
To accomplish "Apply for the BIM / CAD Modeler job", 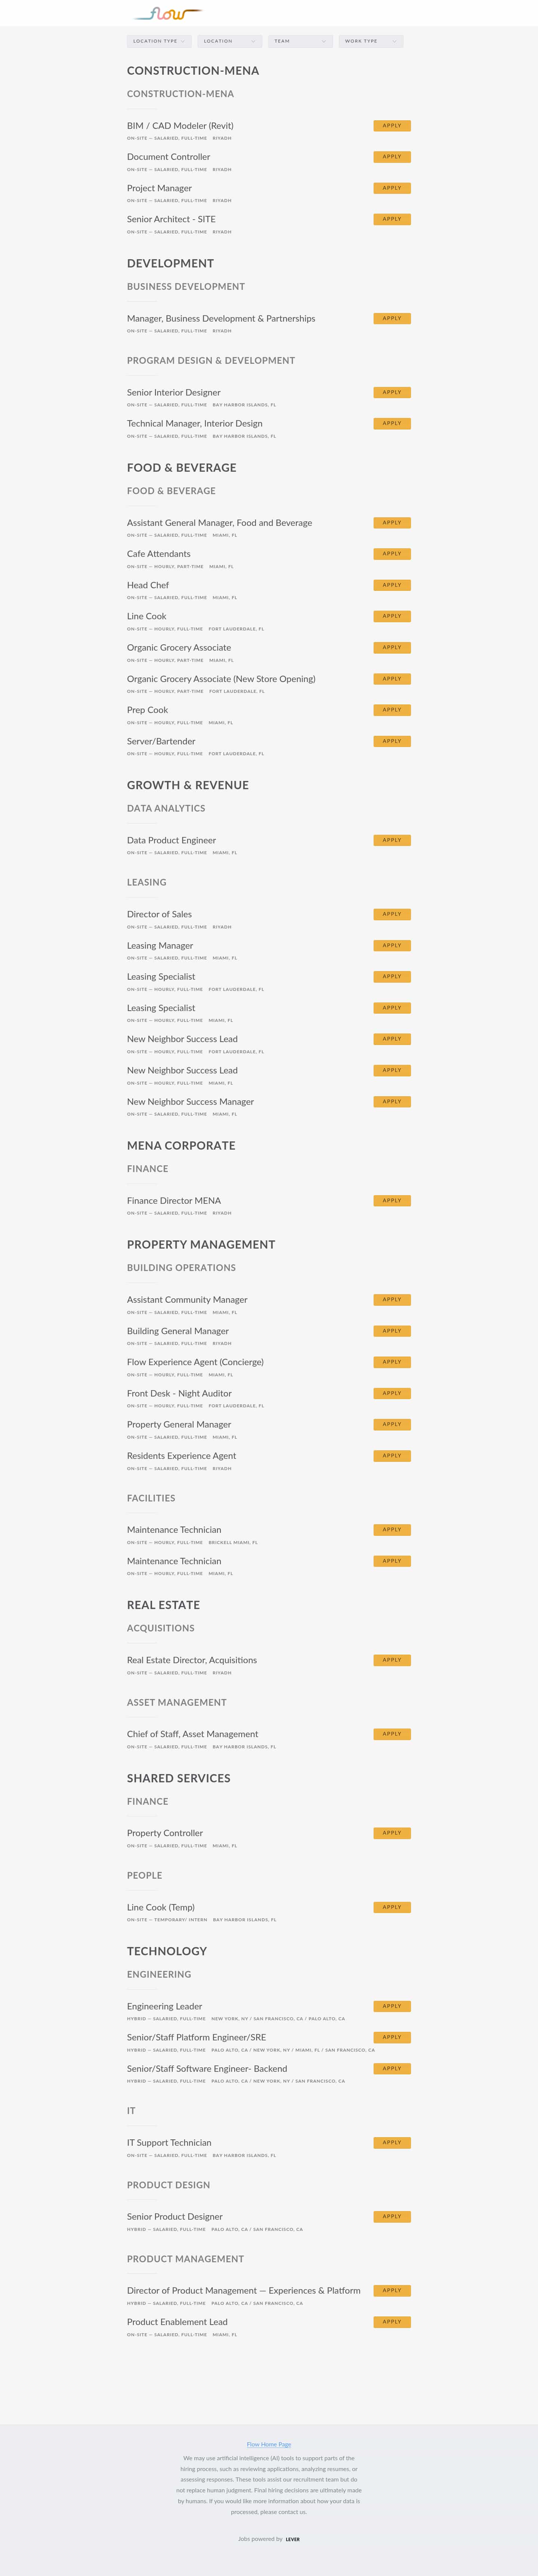I will (x=392, y=126).
